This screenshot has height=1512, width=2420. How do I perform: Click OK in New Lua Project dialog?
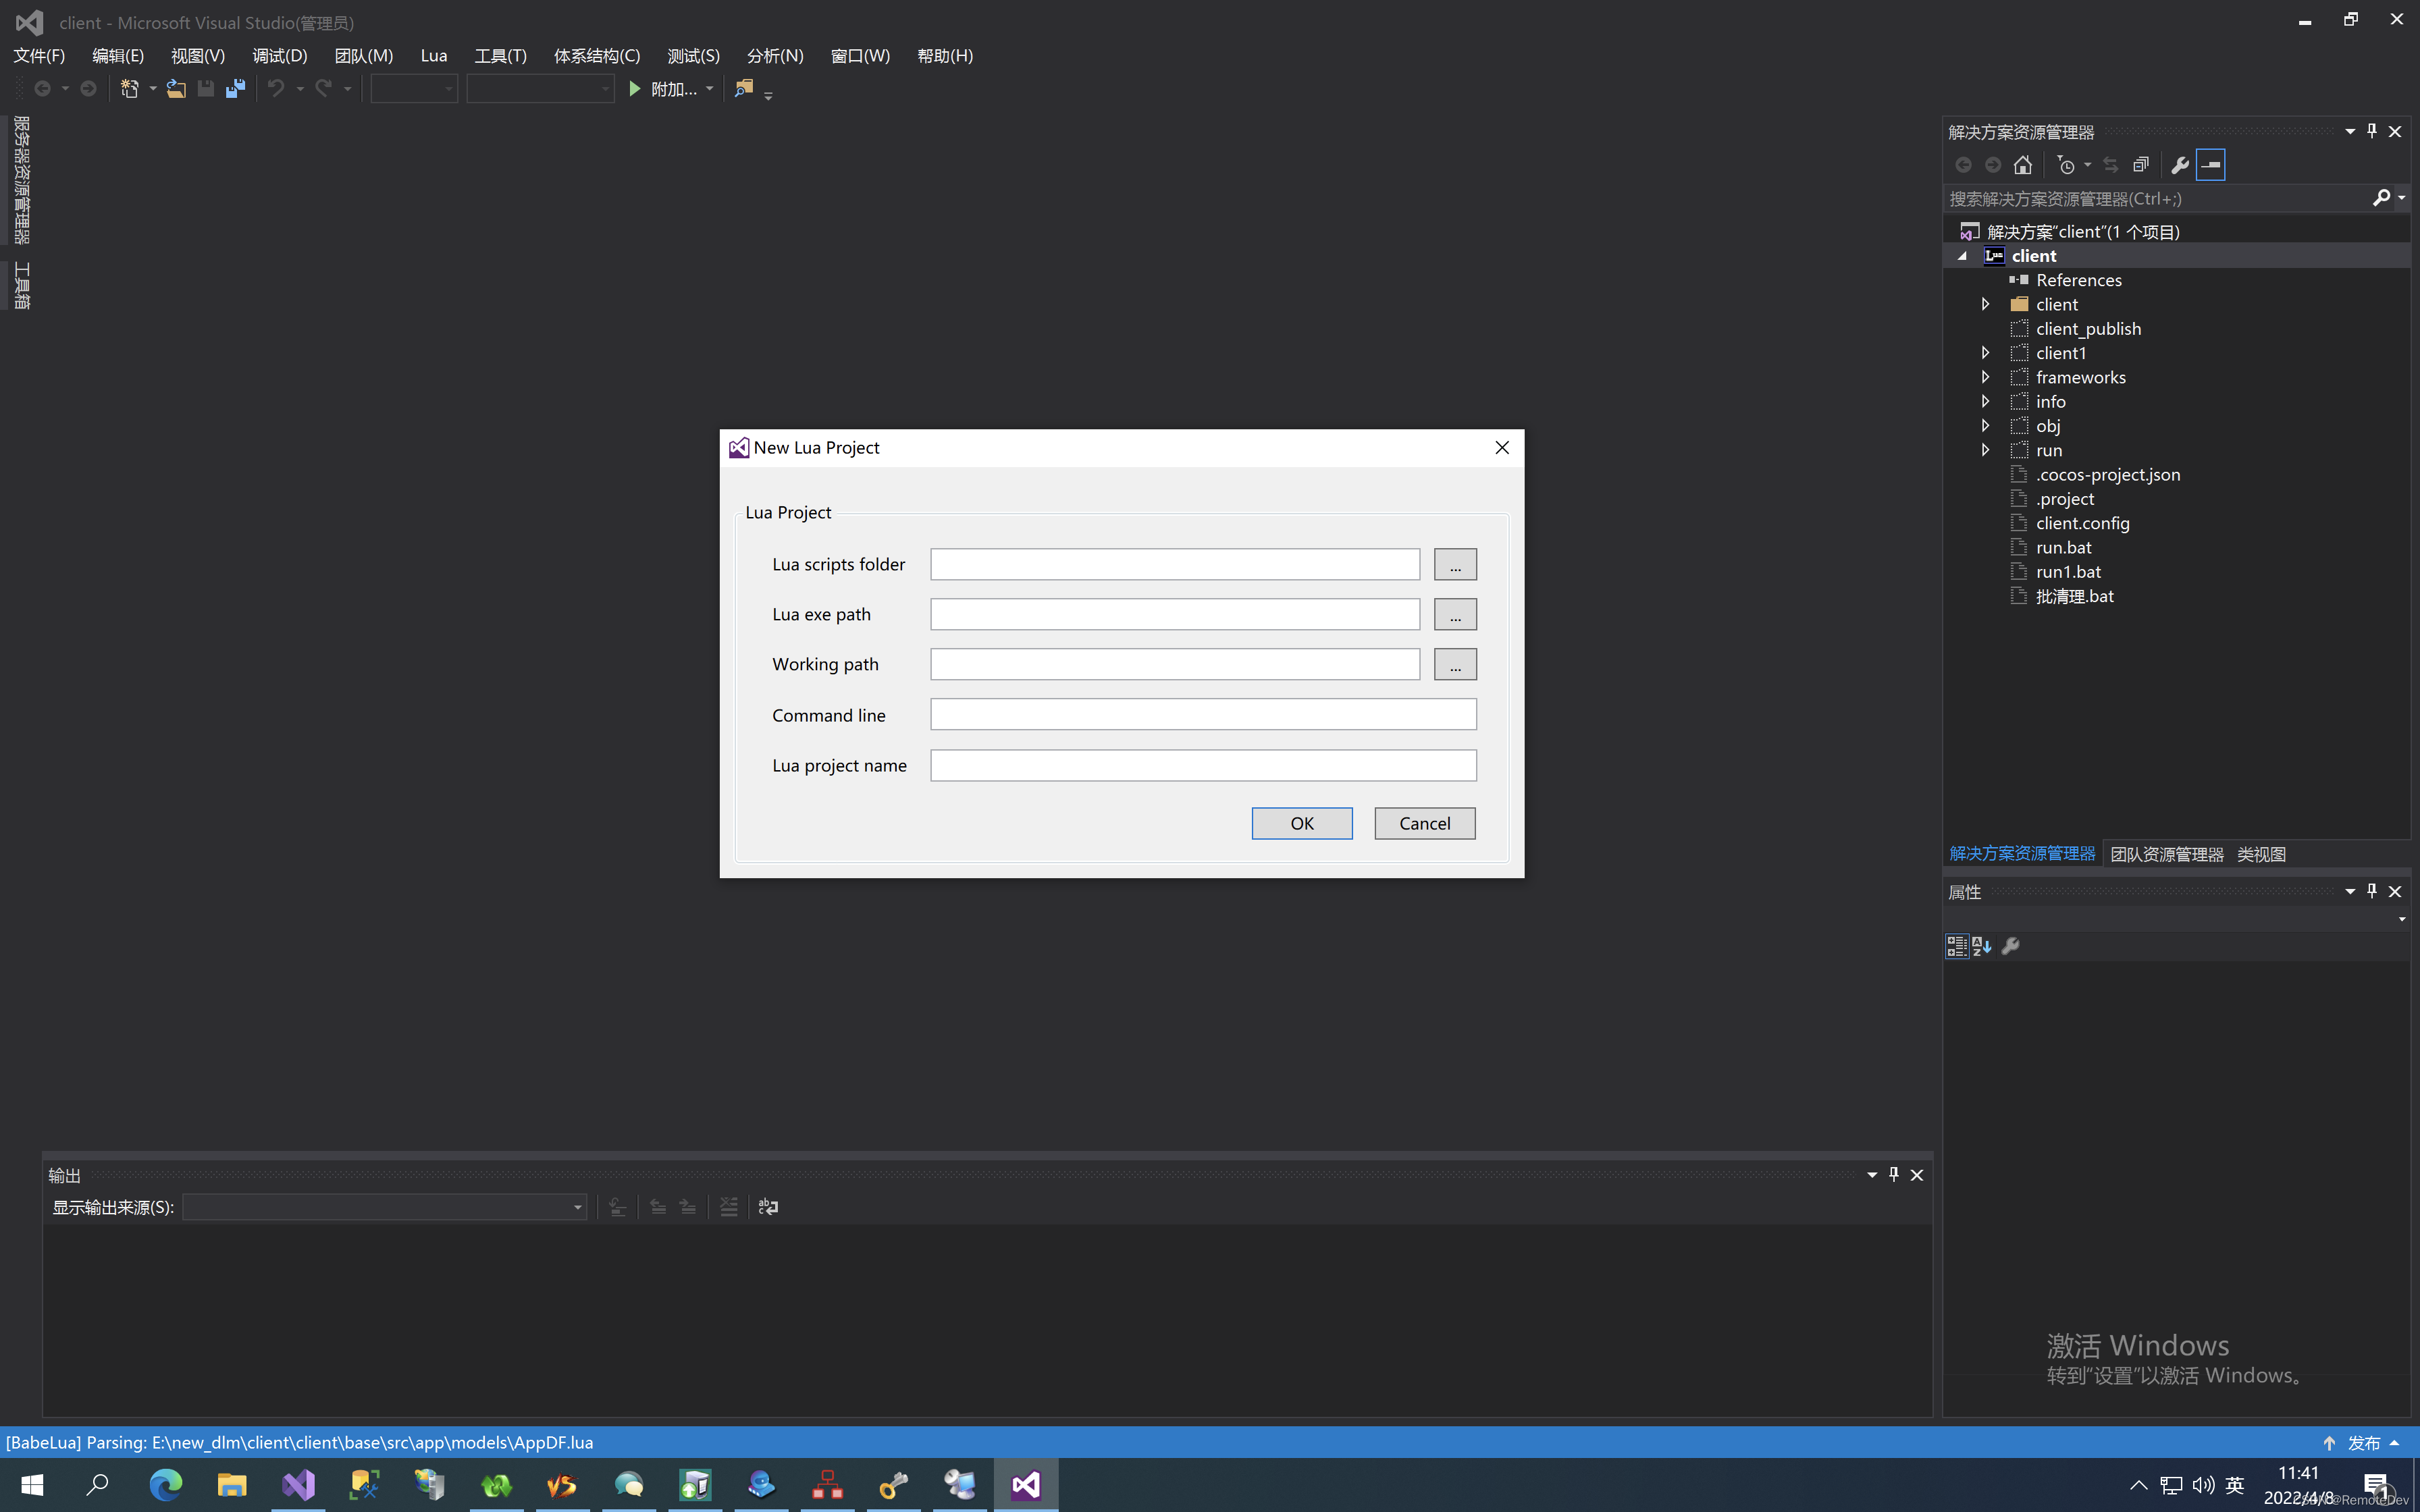pos(1301,823)
